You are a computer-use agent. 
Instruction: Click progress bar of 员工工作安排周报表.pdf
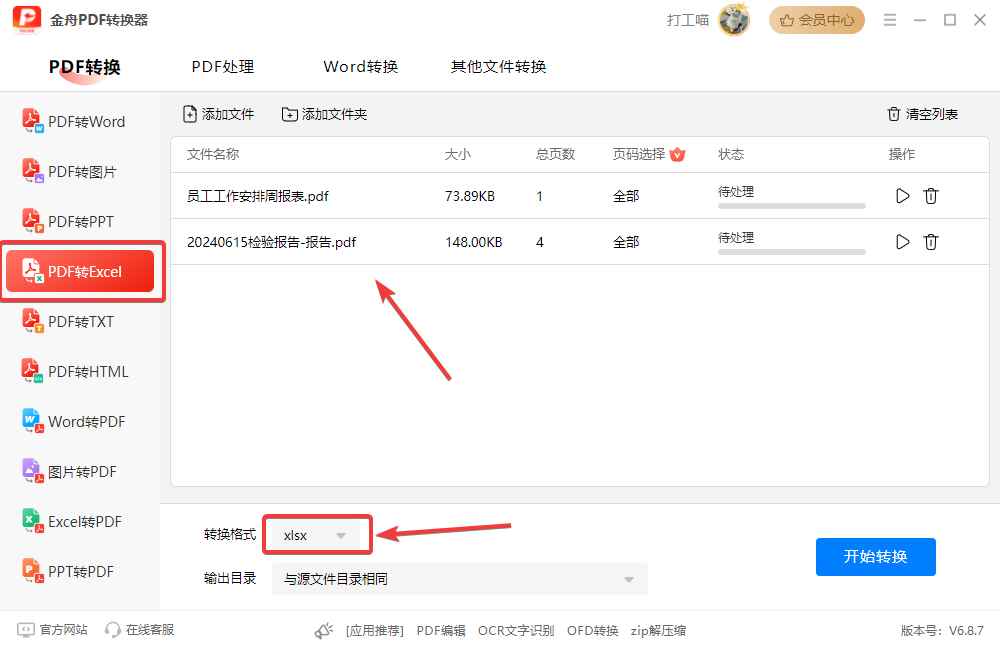point(791,206)
